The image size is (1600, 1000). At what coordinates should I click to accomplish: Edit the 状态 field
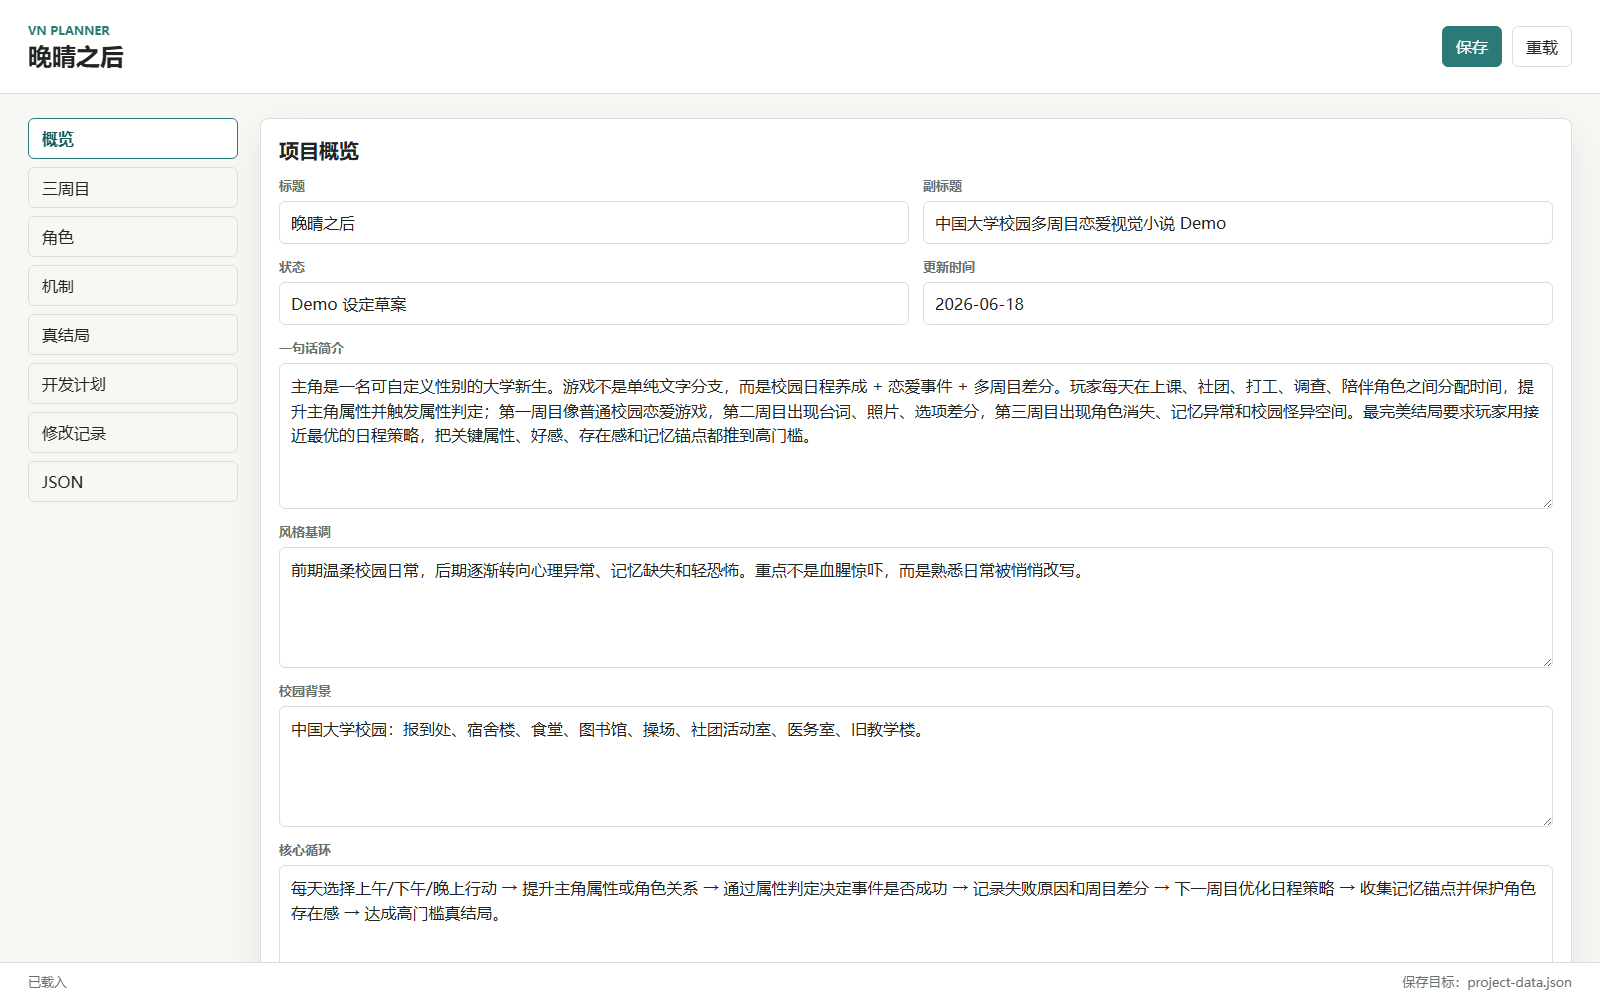coord(594,304)
